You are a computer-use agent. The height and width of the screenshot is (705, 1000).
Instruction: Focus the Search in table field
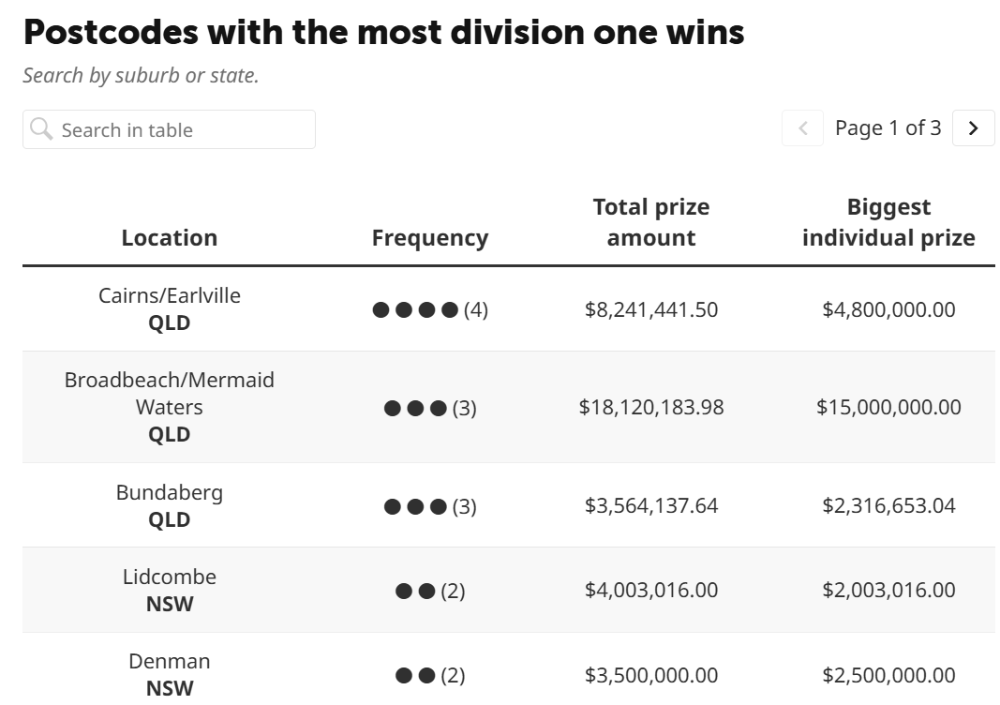point(169,130)
